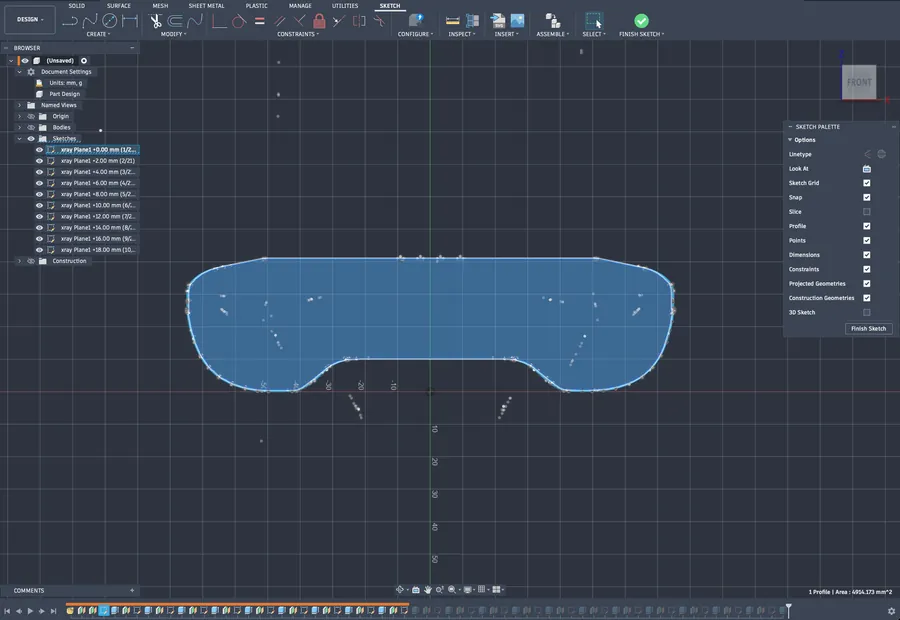Activate the Trim scissors tool

coord(155,21)
